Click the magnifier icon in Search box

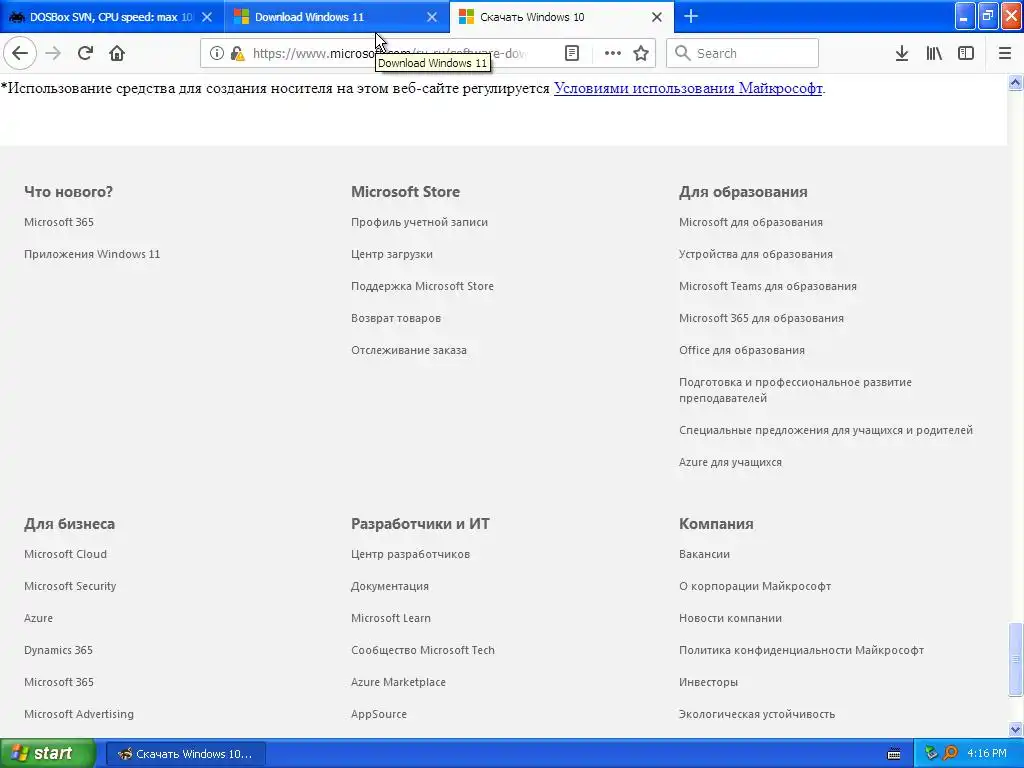click(x=682, y=53)
